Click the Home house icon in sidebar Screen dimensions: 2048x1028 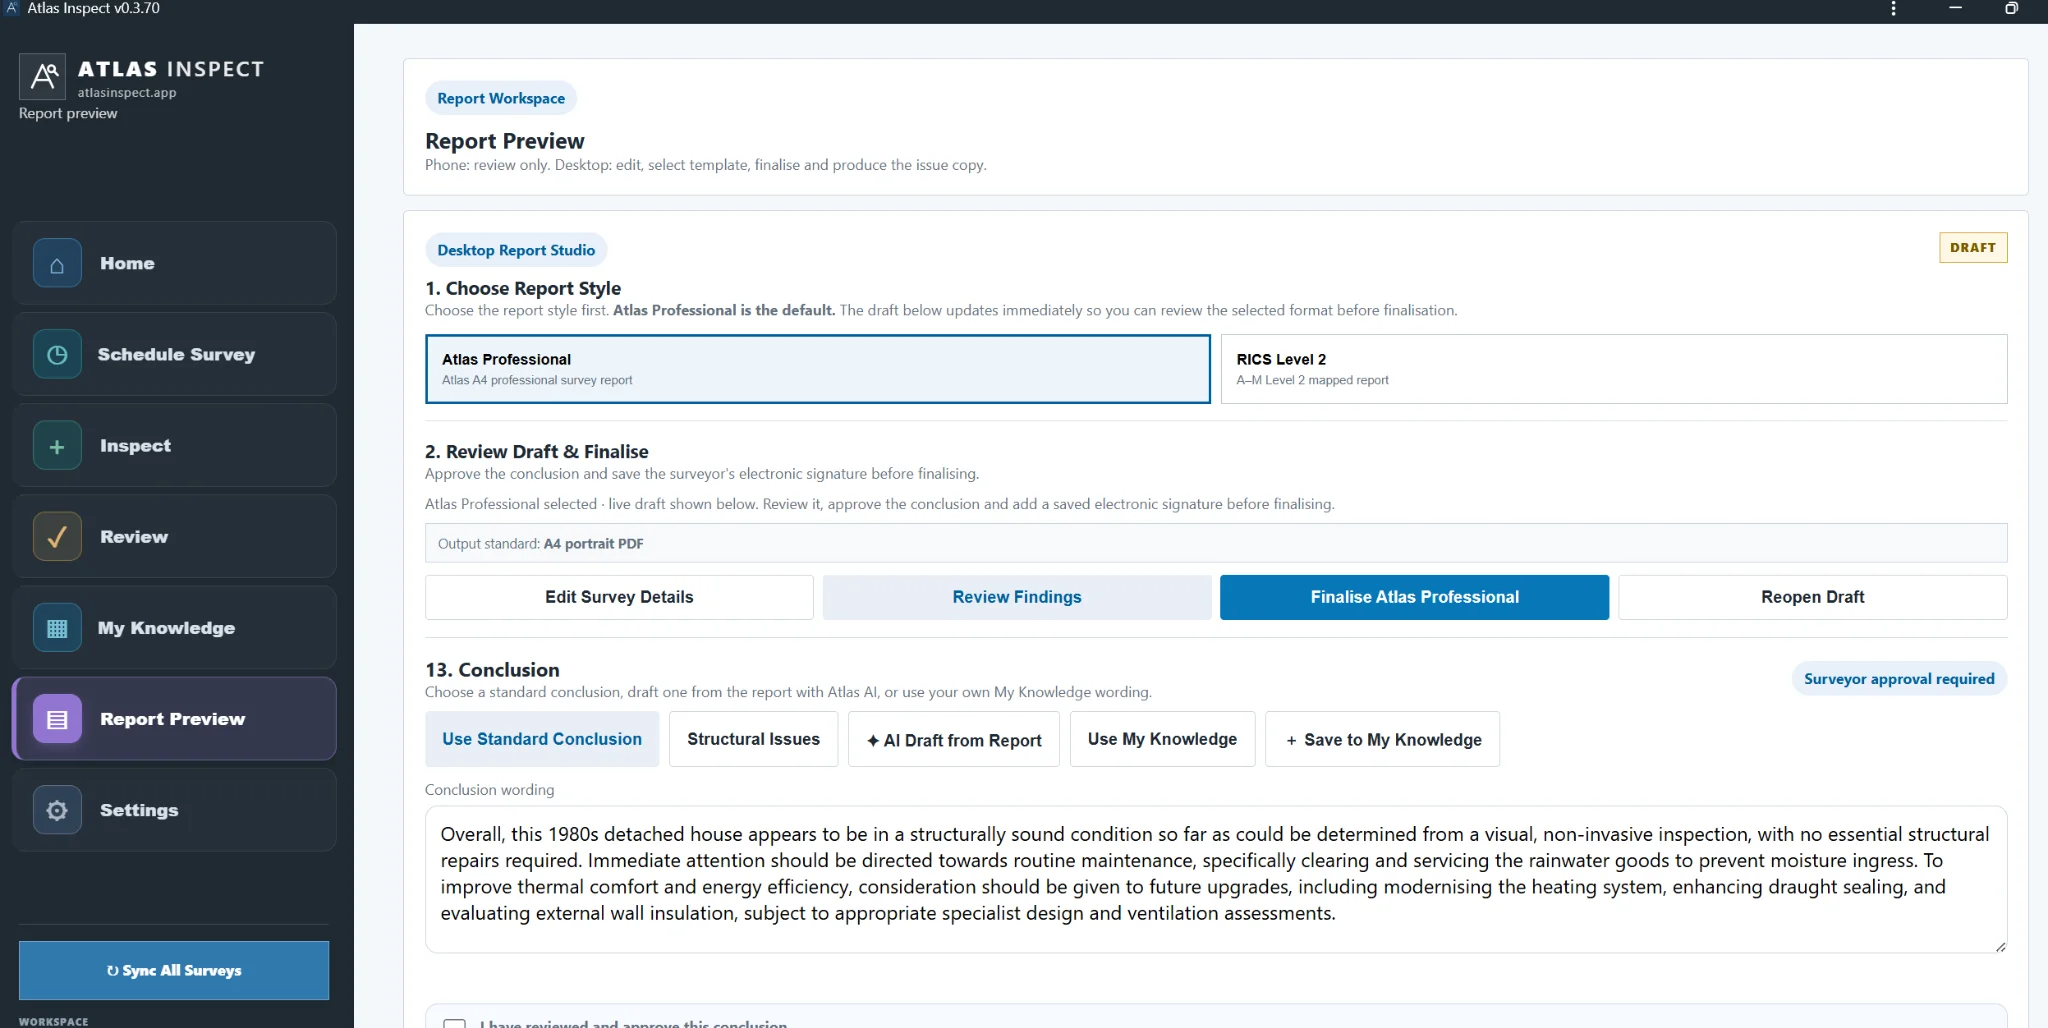click(57, 264)
